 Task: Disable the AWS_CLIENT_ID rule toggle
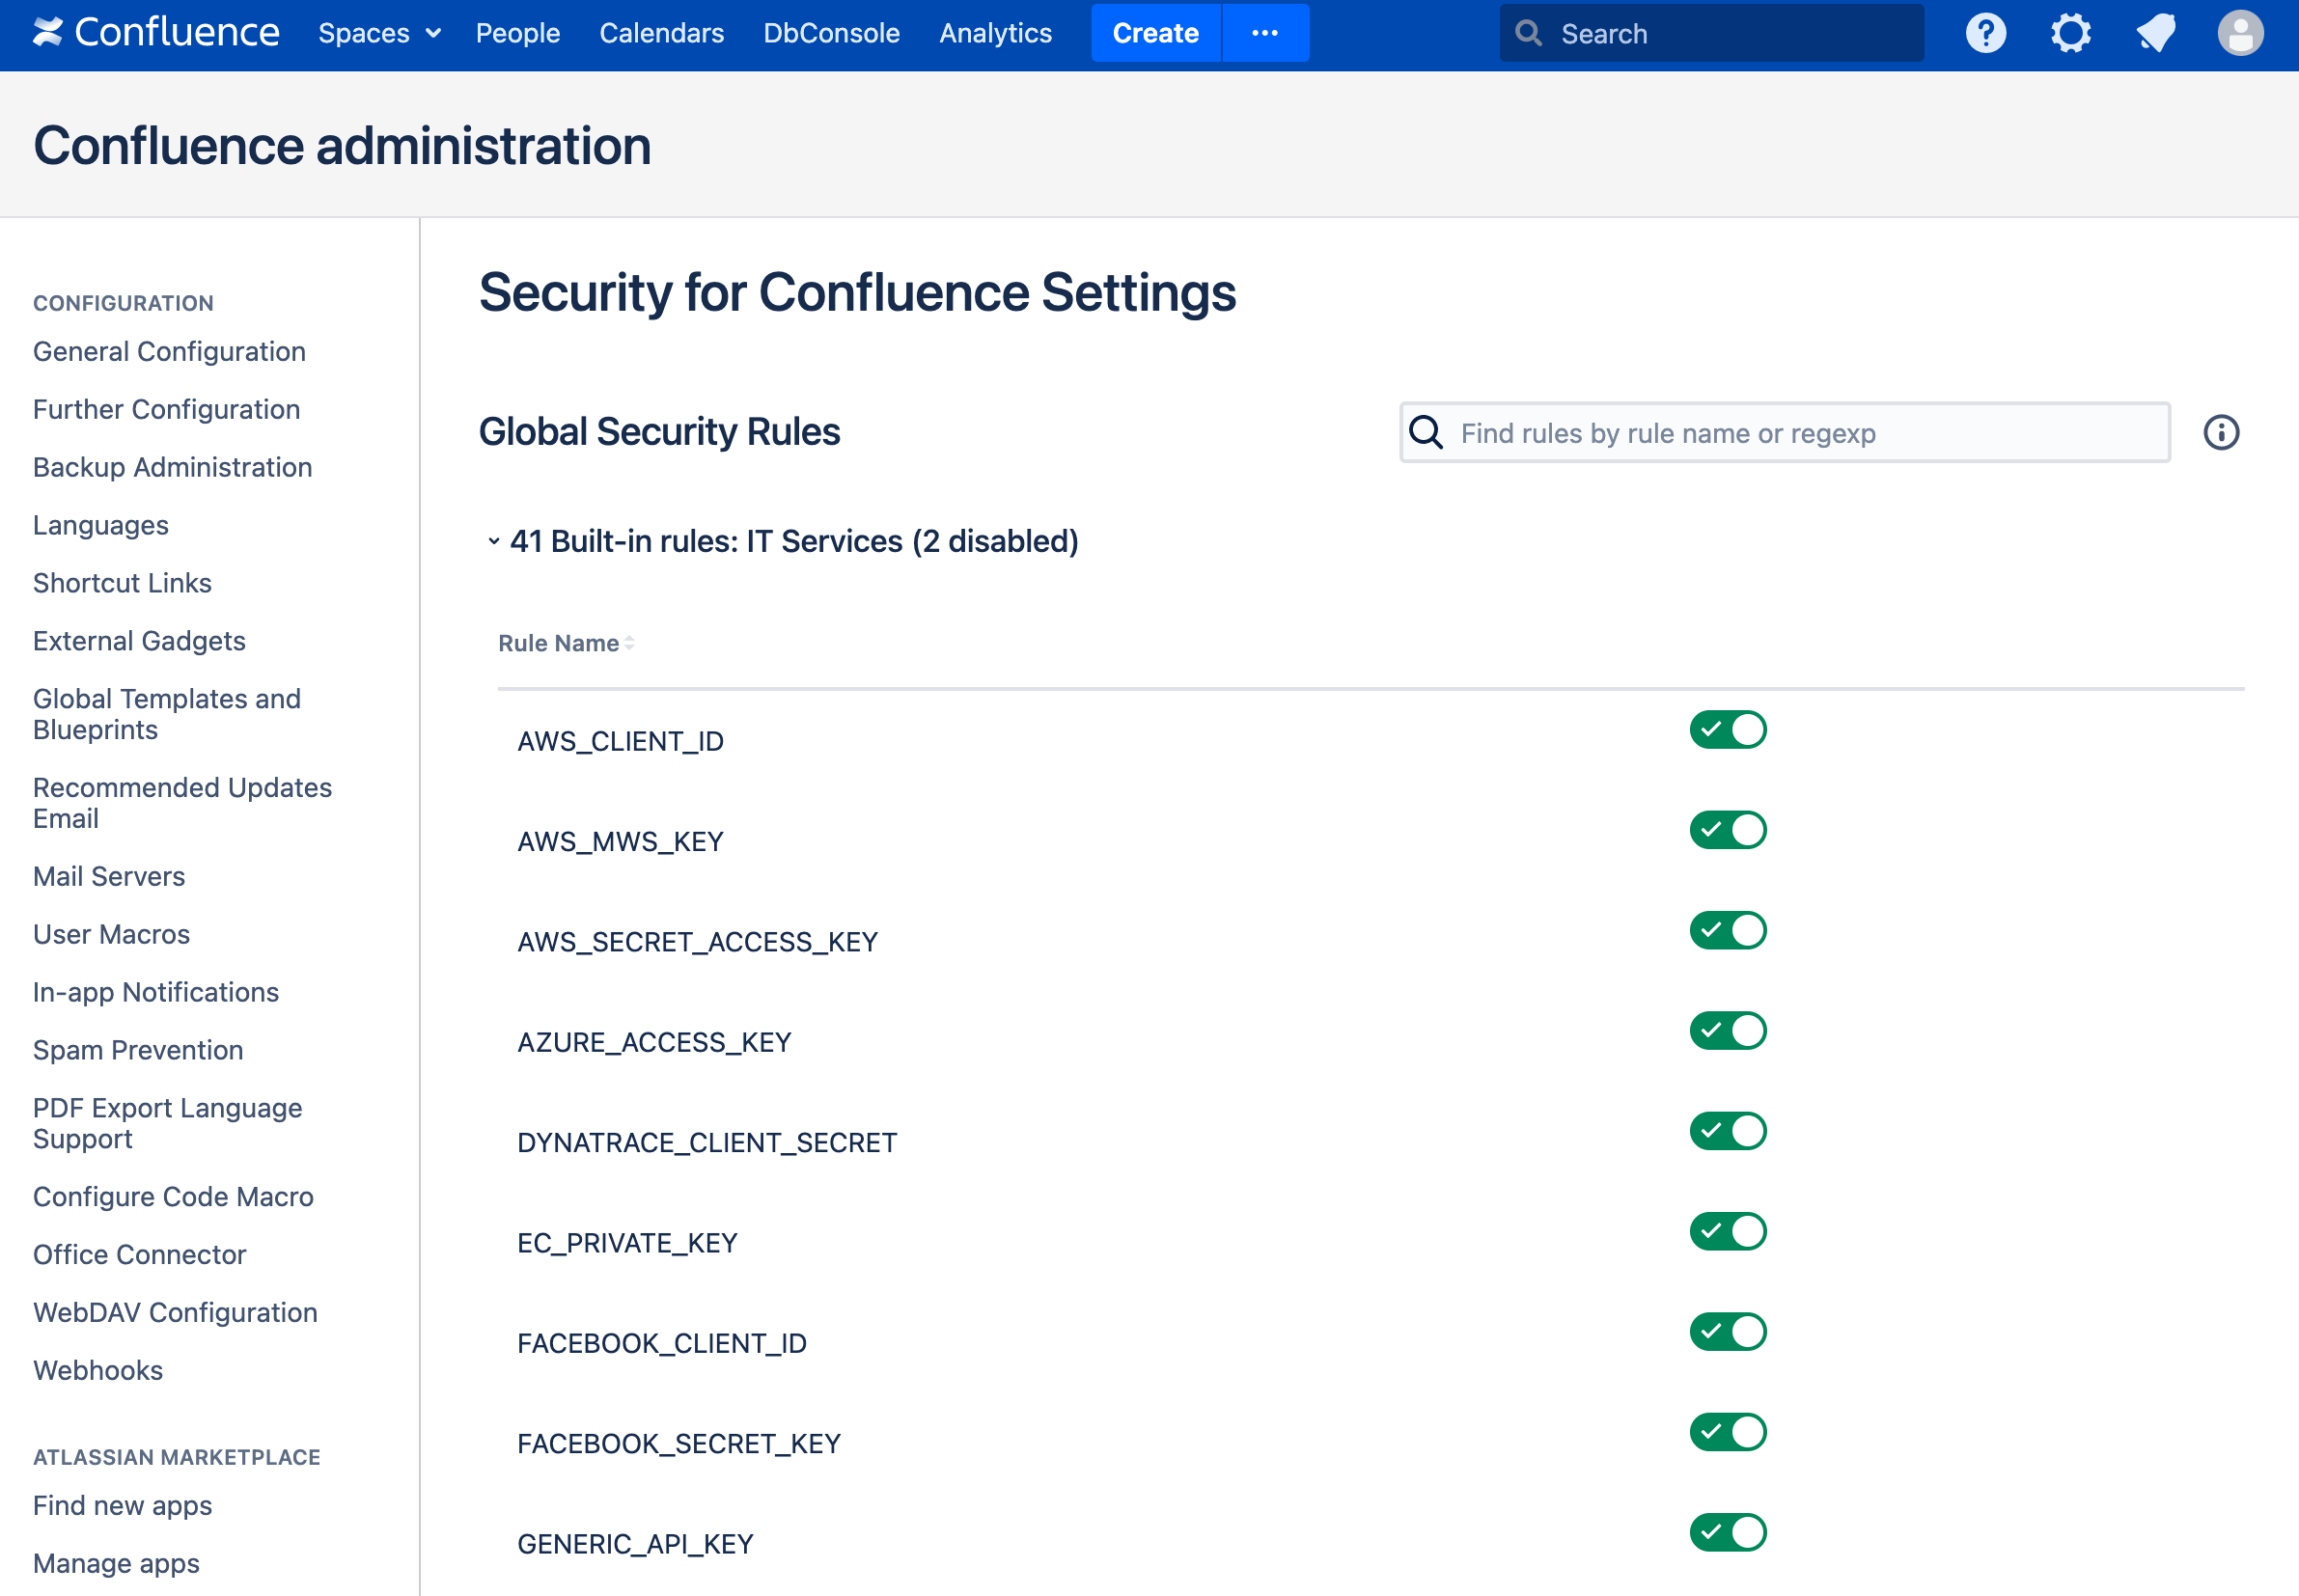pyautogui.click(x=1728, y=730)
